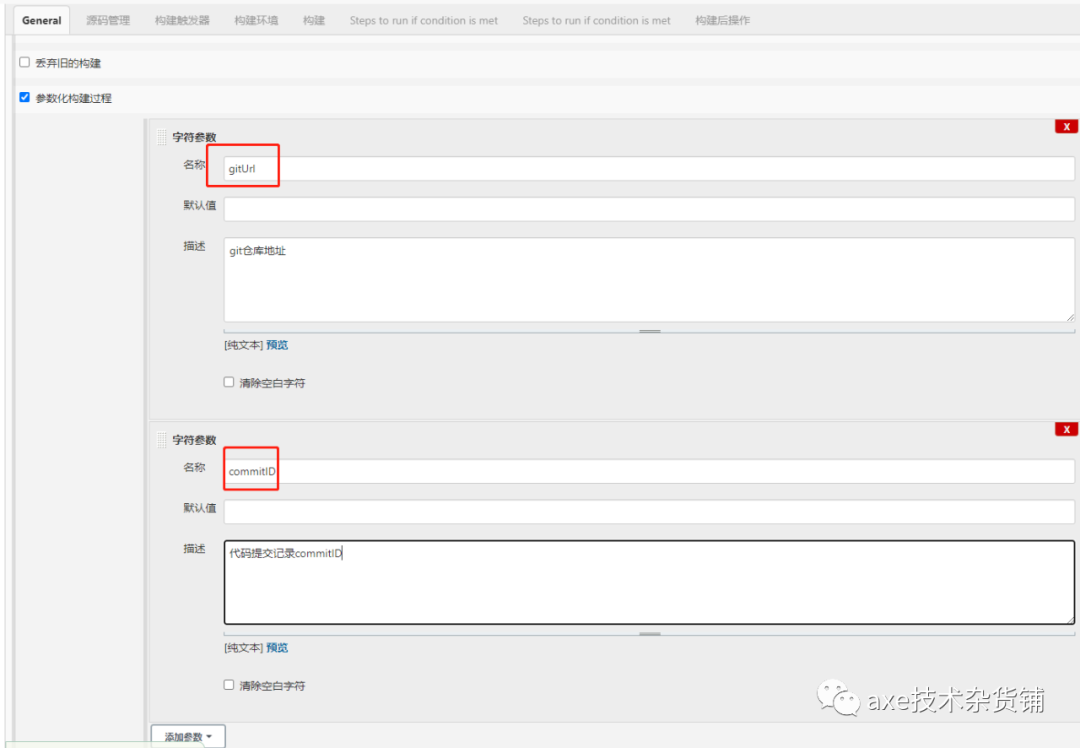This screenshot has height=748, width=1080.
Task: Click default value field of commitID parameter
Action: pos(649,512)
